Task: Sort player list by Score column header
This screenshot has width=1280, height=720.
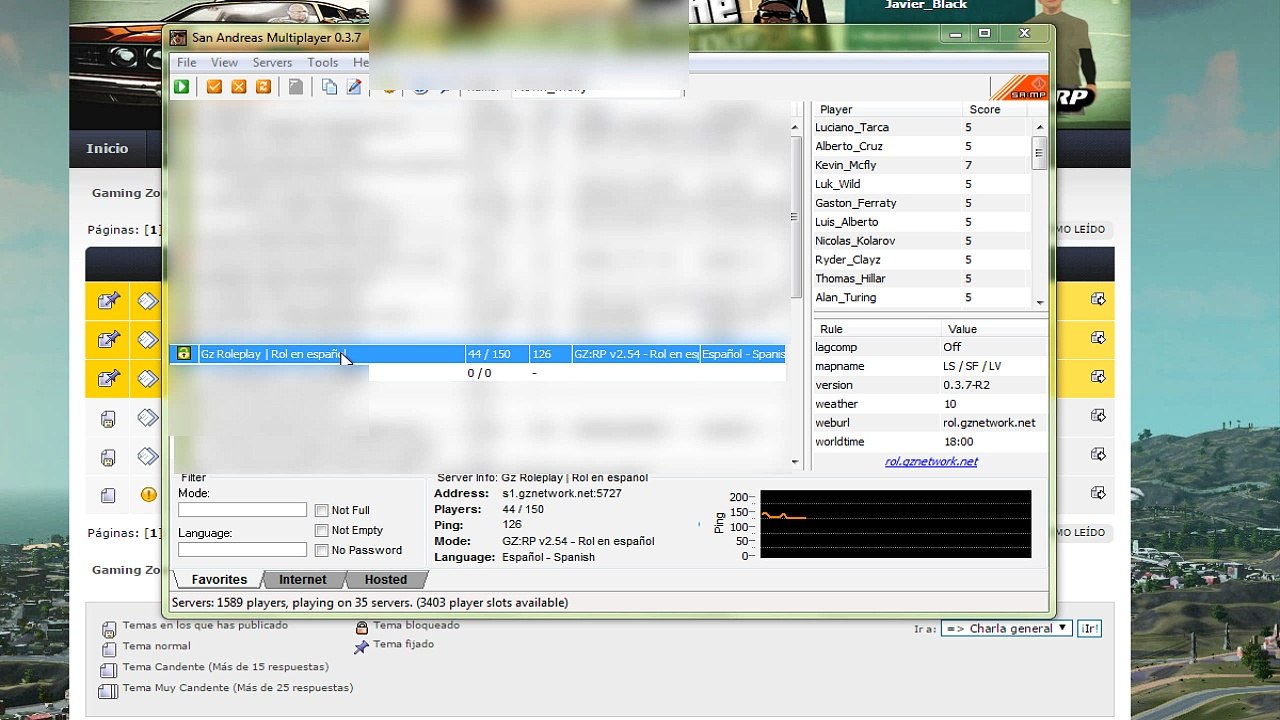Action: (x=996, y=109)
